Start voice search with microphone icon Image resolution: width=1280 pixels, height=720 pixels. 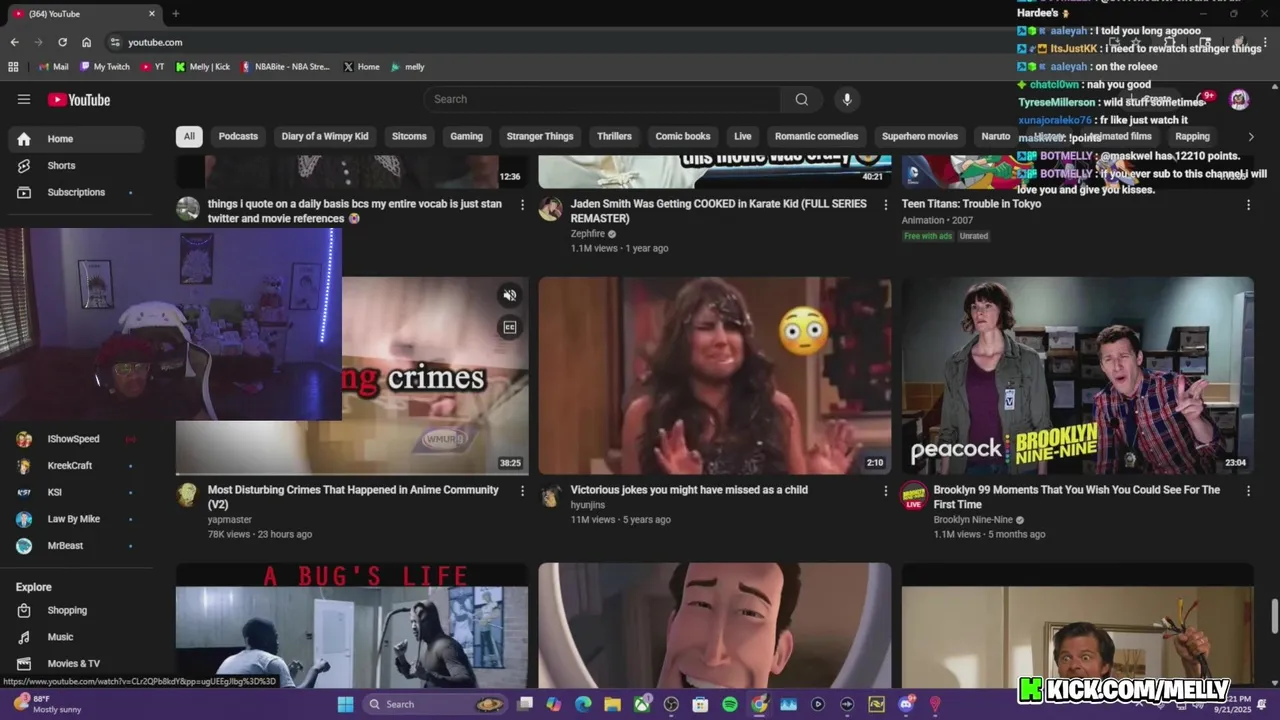[847, 99]
